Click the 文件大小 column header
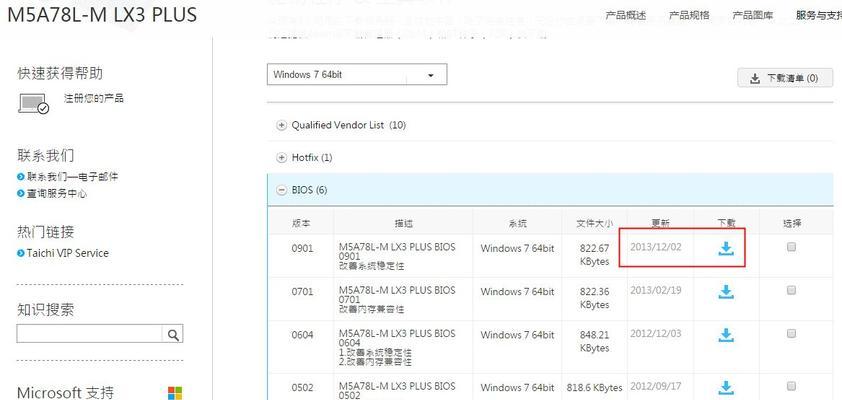 point(594,223)
